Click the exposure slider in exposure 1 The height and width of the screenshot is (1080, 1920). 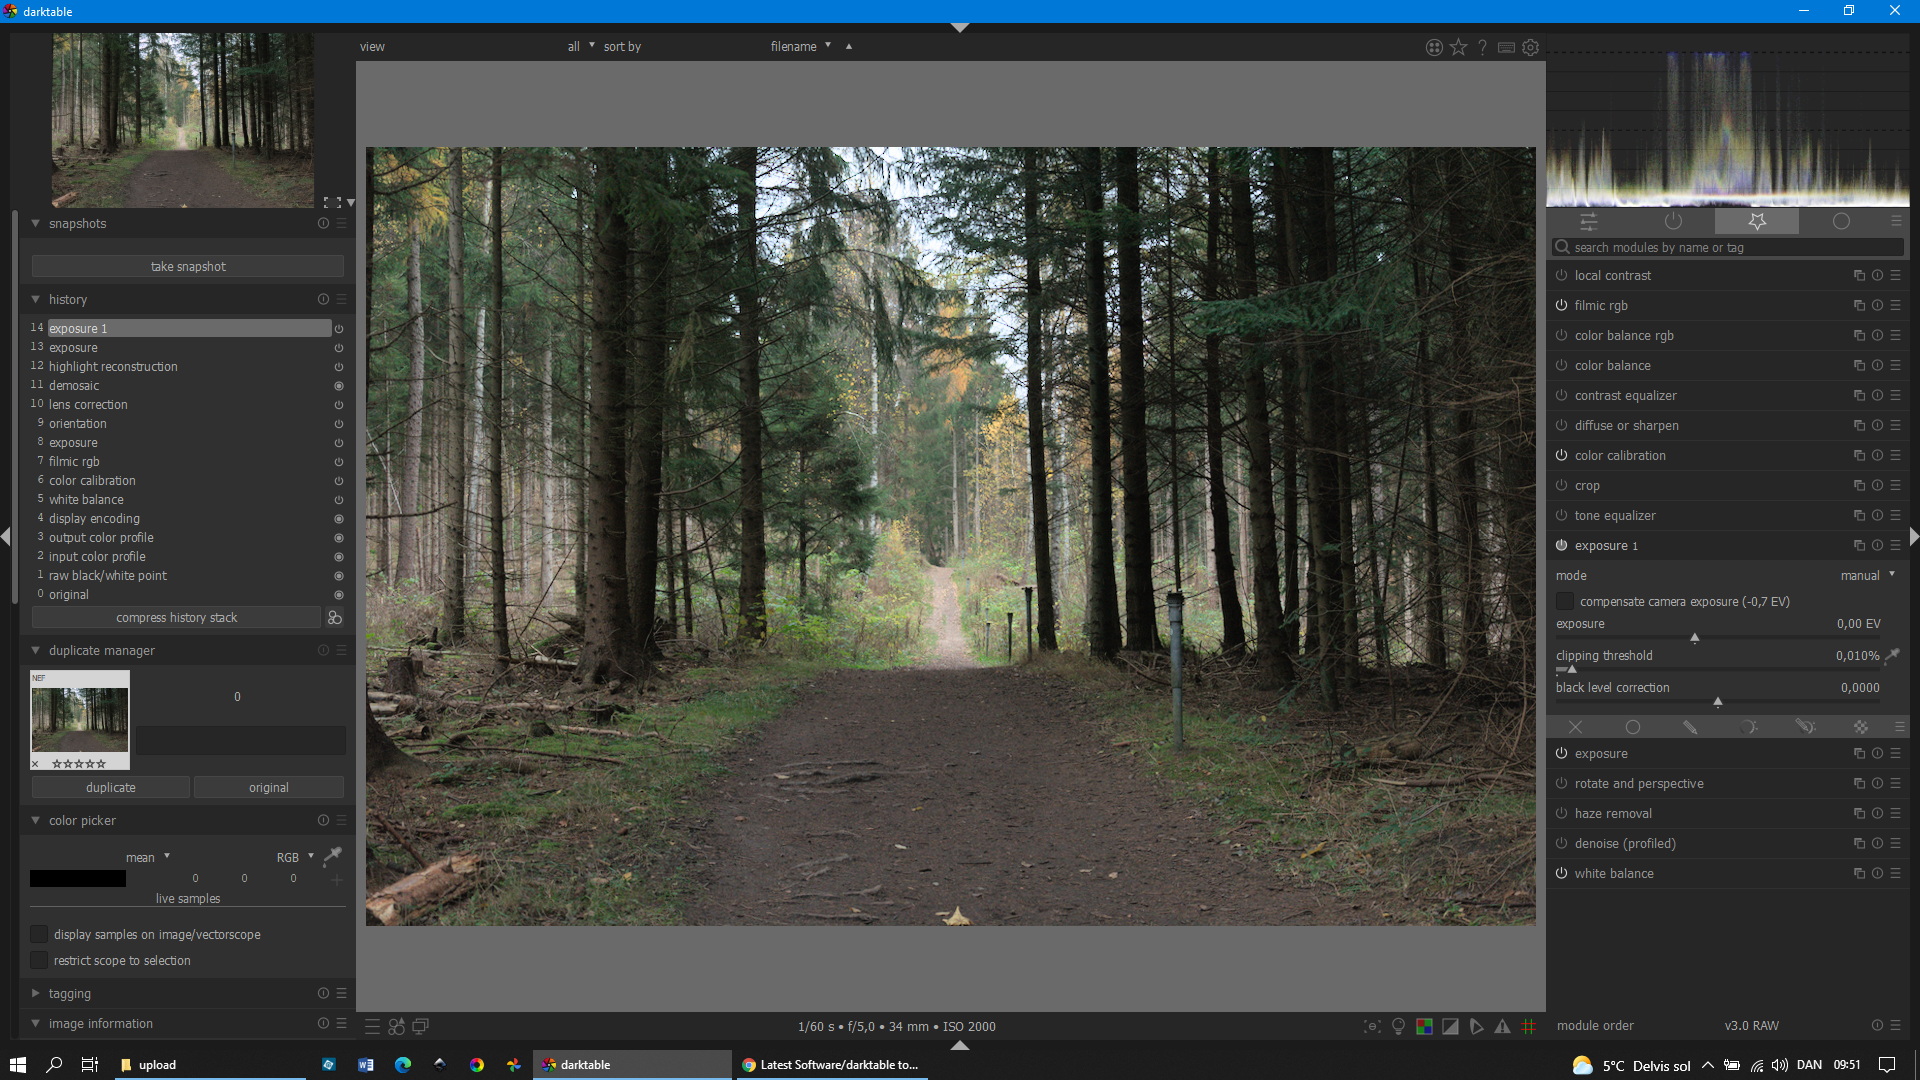point(1694,637)
